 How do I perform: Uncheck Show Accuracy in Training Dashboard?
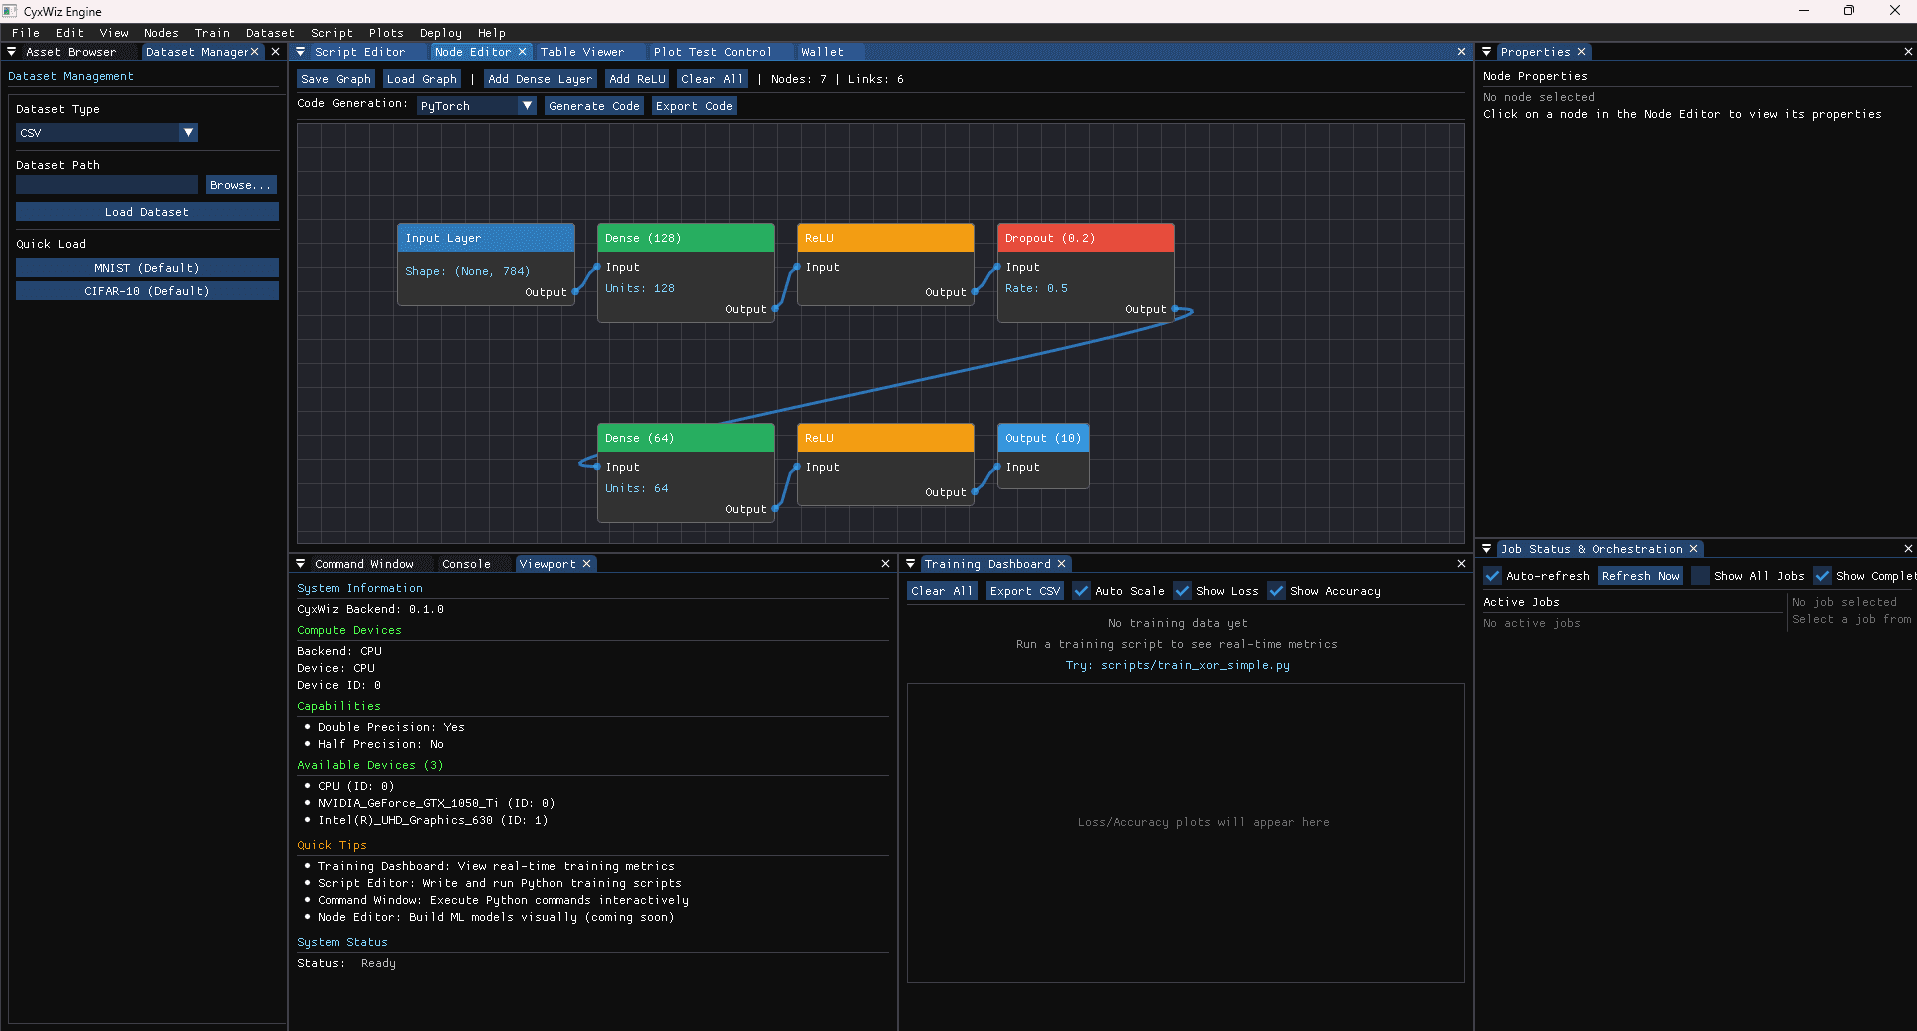tap(1276, 590)
